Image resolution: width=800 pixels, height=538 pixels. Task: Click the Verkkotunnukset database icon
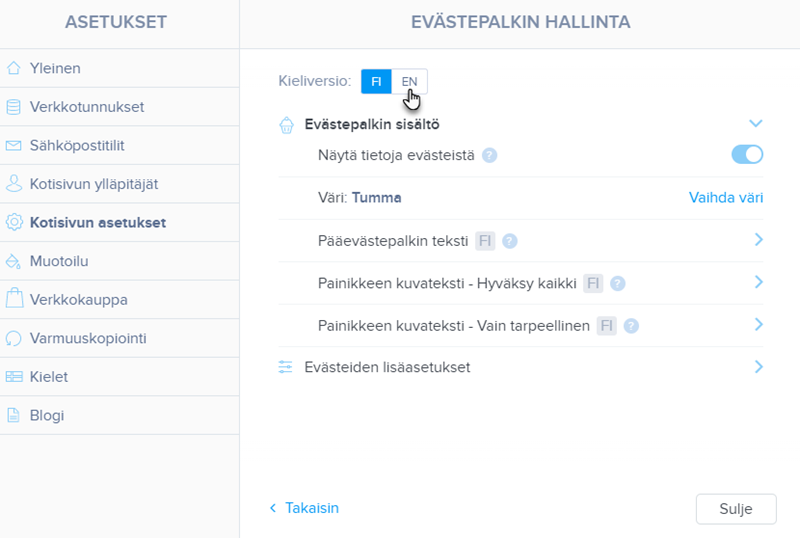pyautogui.click(x=13, y=107)
